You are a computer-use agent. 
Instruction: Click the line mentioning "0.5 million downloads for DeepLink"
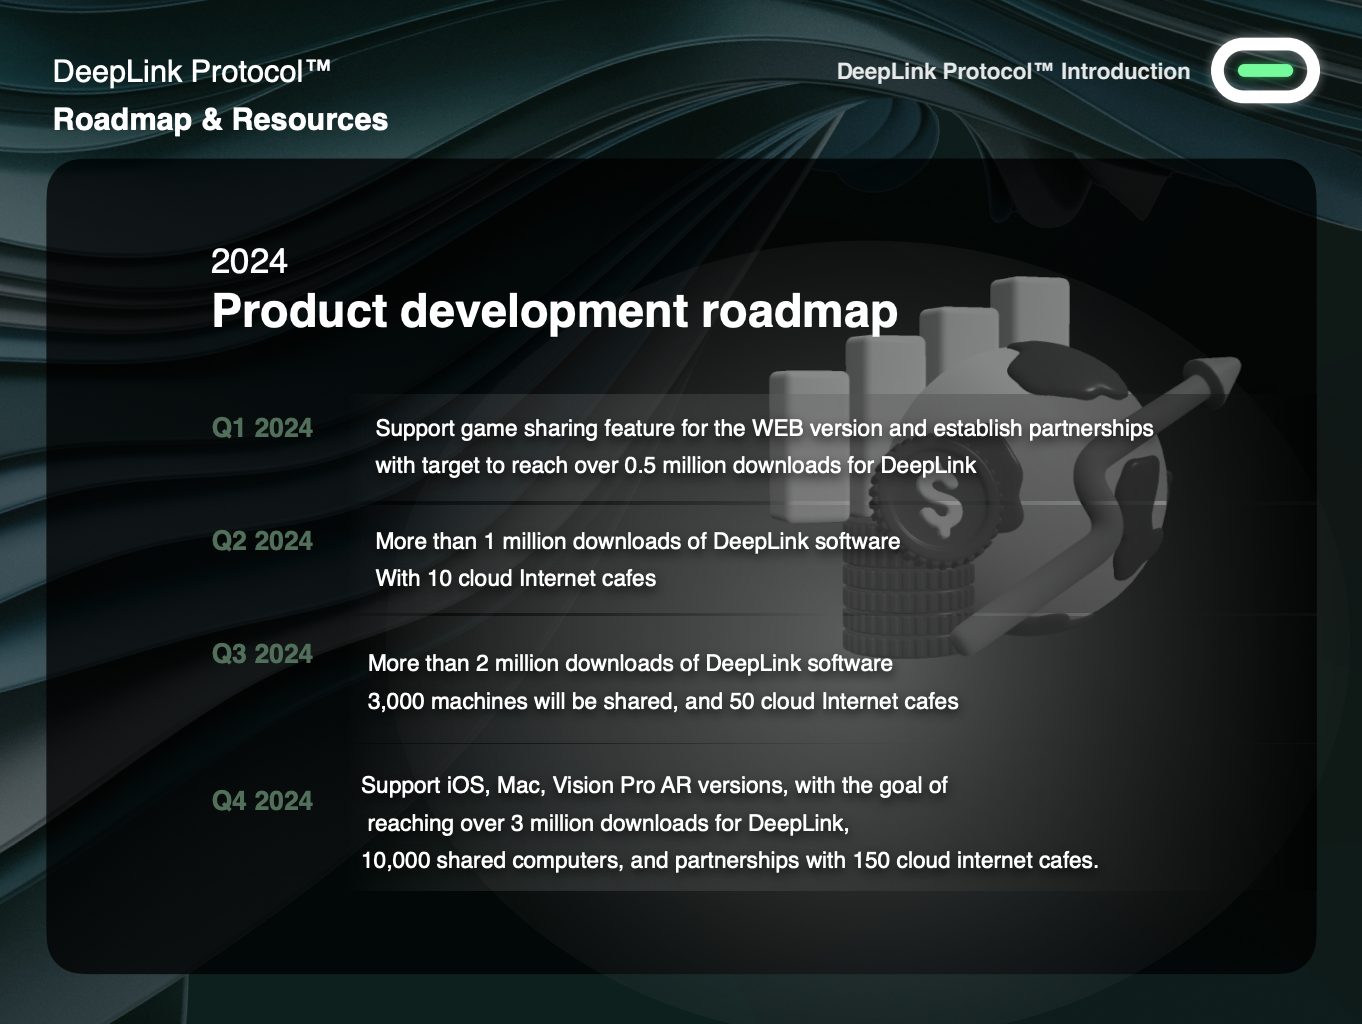click(676, 466)
